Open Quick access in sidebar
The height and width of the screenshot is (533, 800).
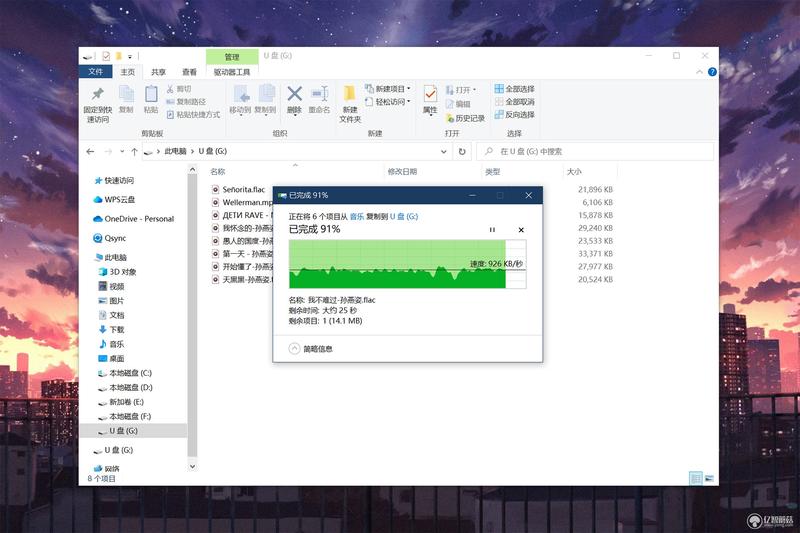(114, 181)
